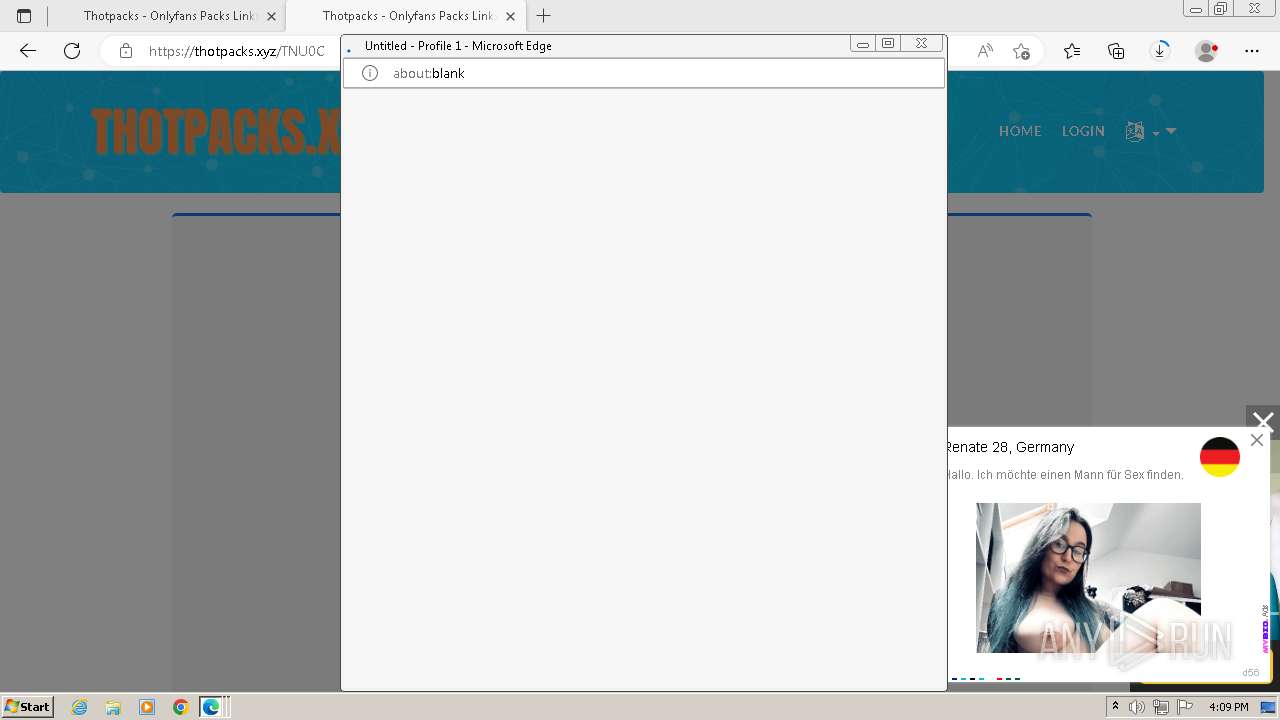Launch Internet Explorer from taskbar

[x=80, y=707]
